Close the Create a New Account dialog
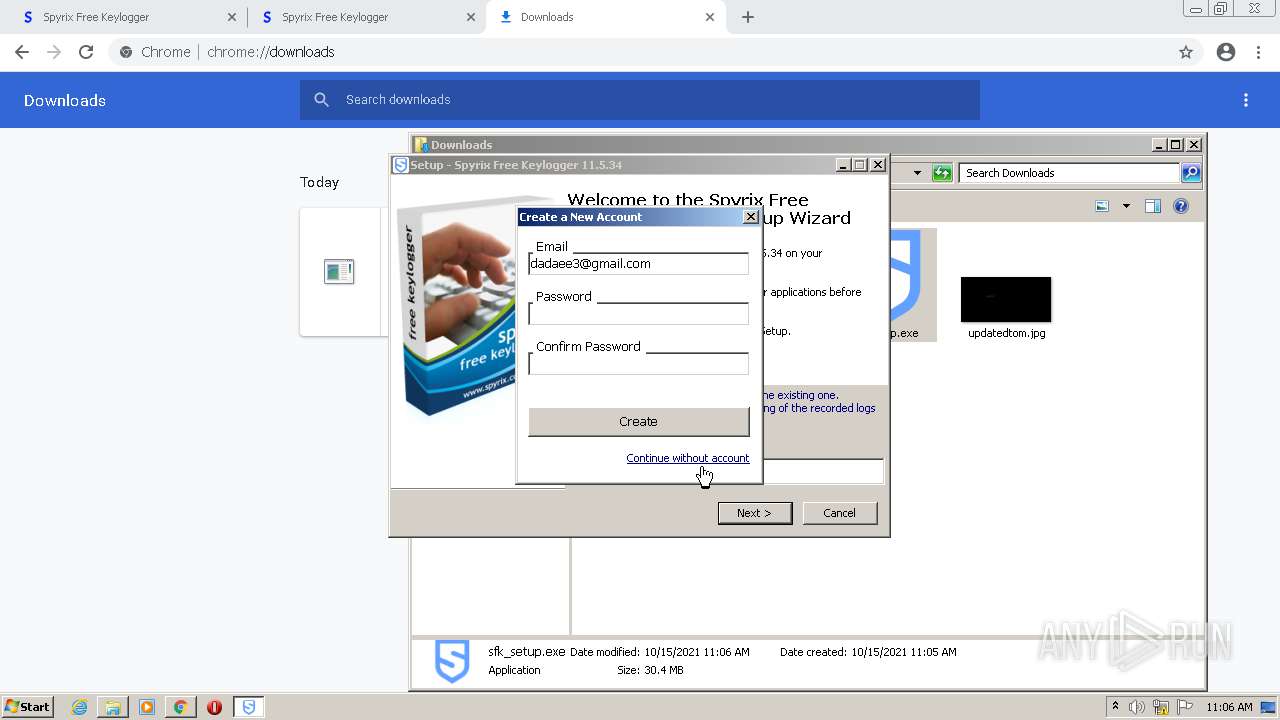The height and width of the screenshot is (720, 1280). (751, 217)
